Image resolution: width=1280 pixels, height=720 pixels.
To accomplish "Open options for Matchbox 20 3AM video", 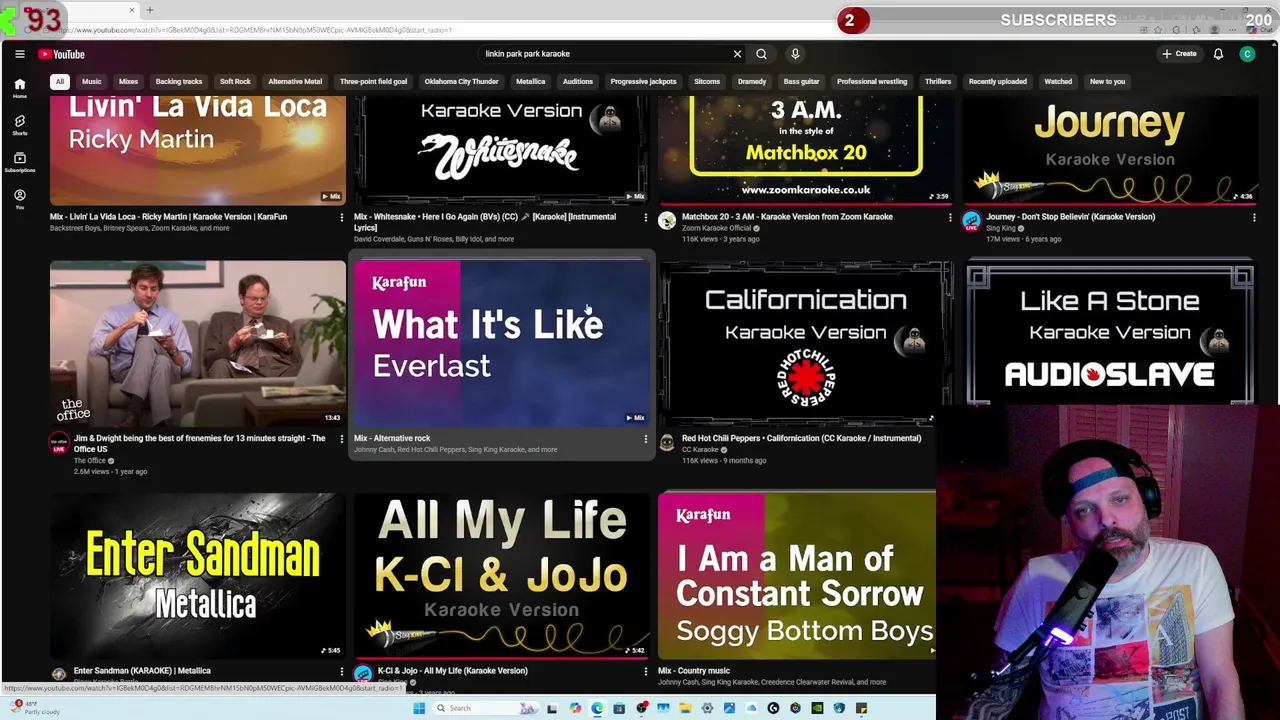I will click(950, 217).
